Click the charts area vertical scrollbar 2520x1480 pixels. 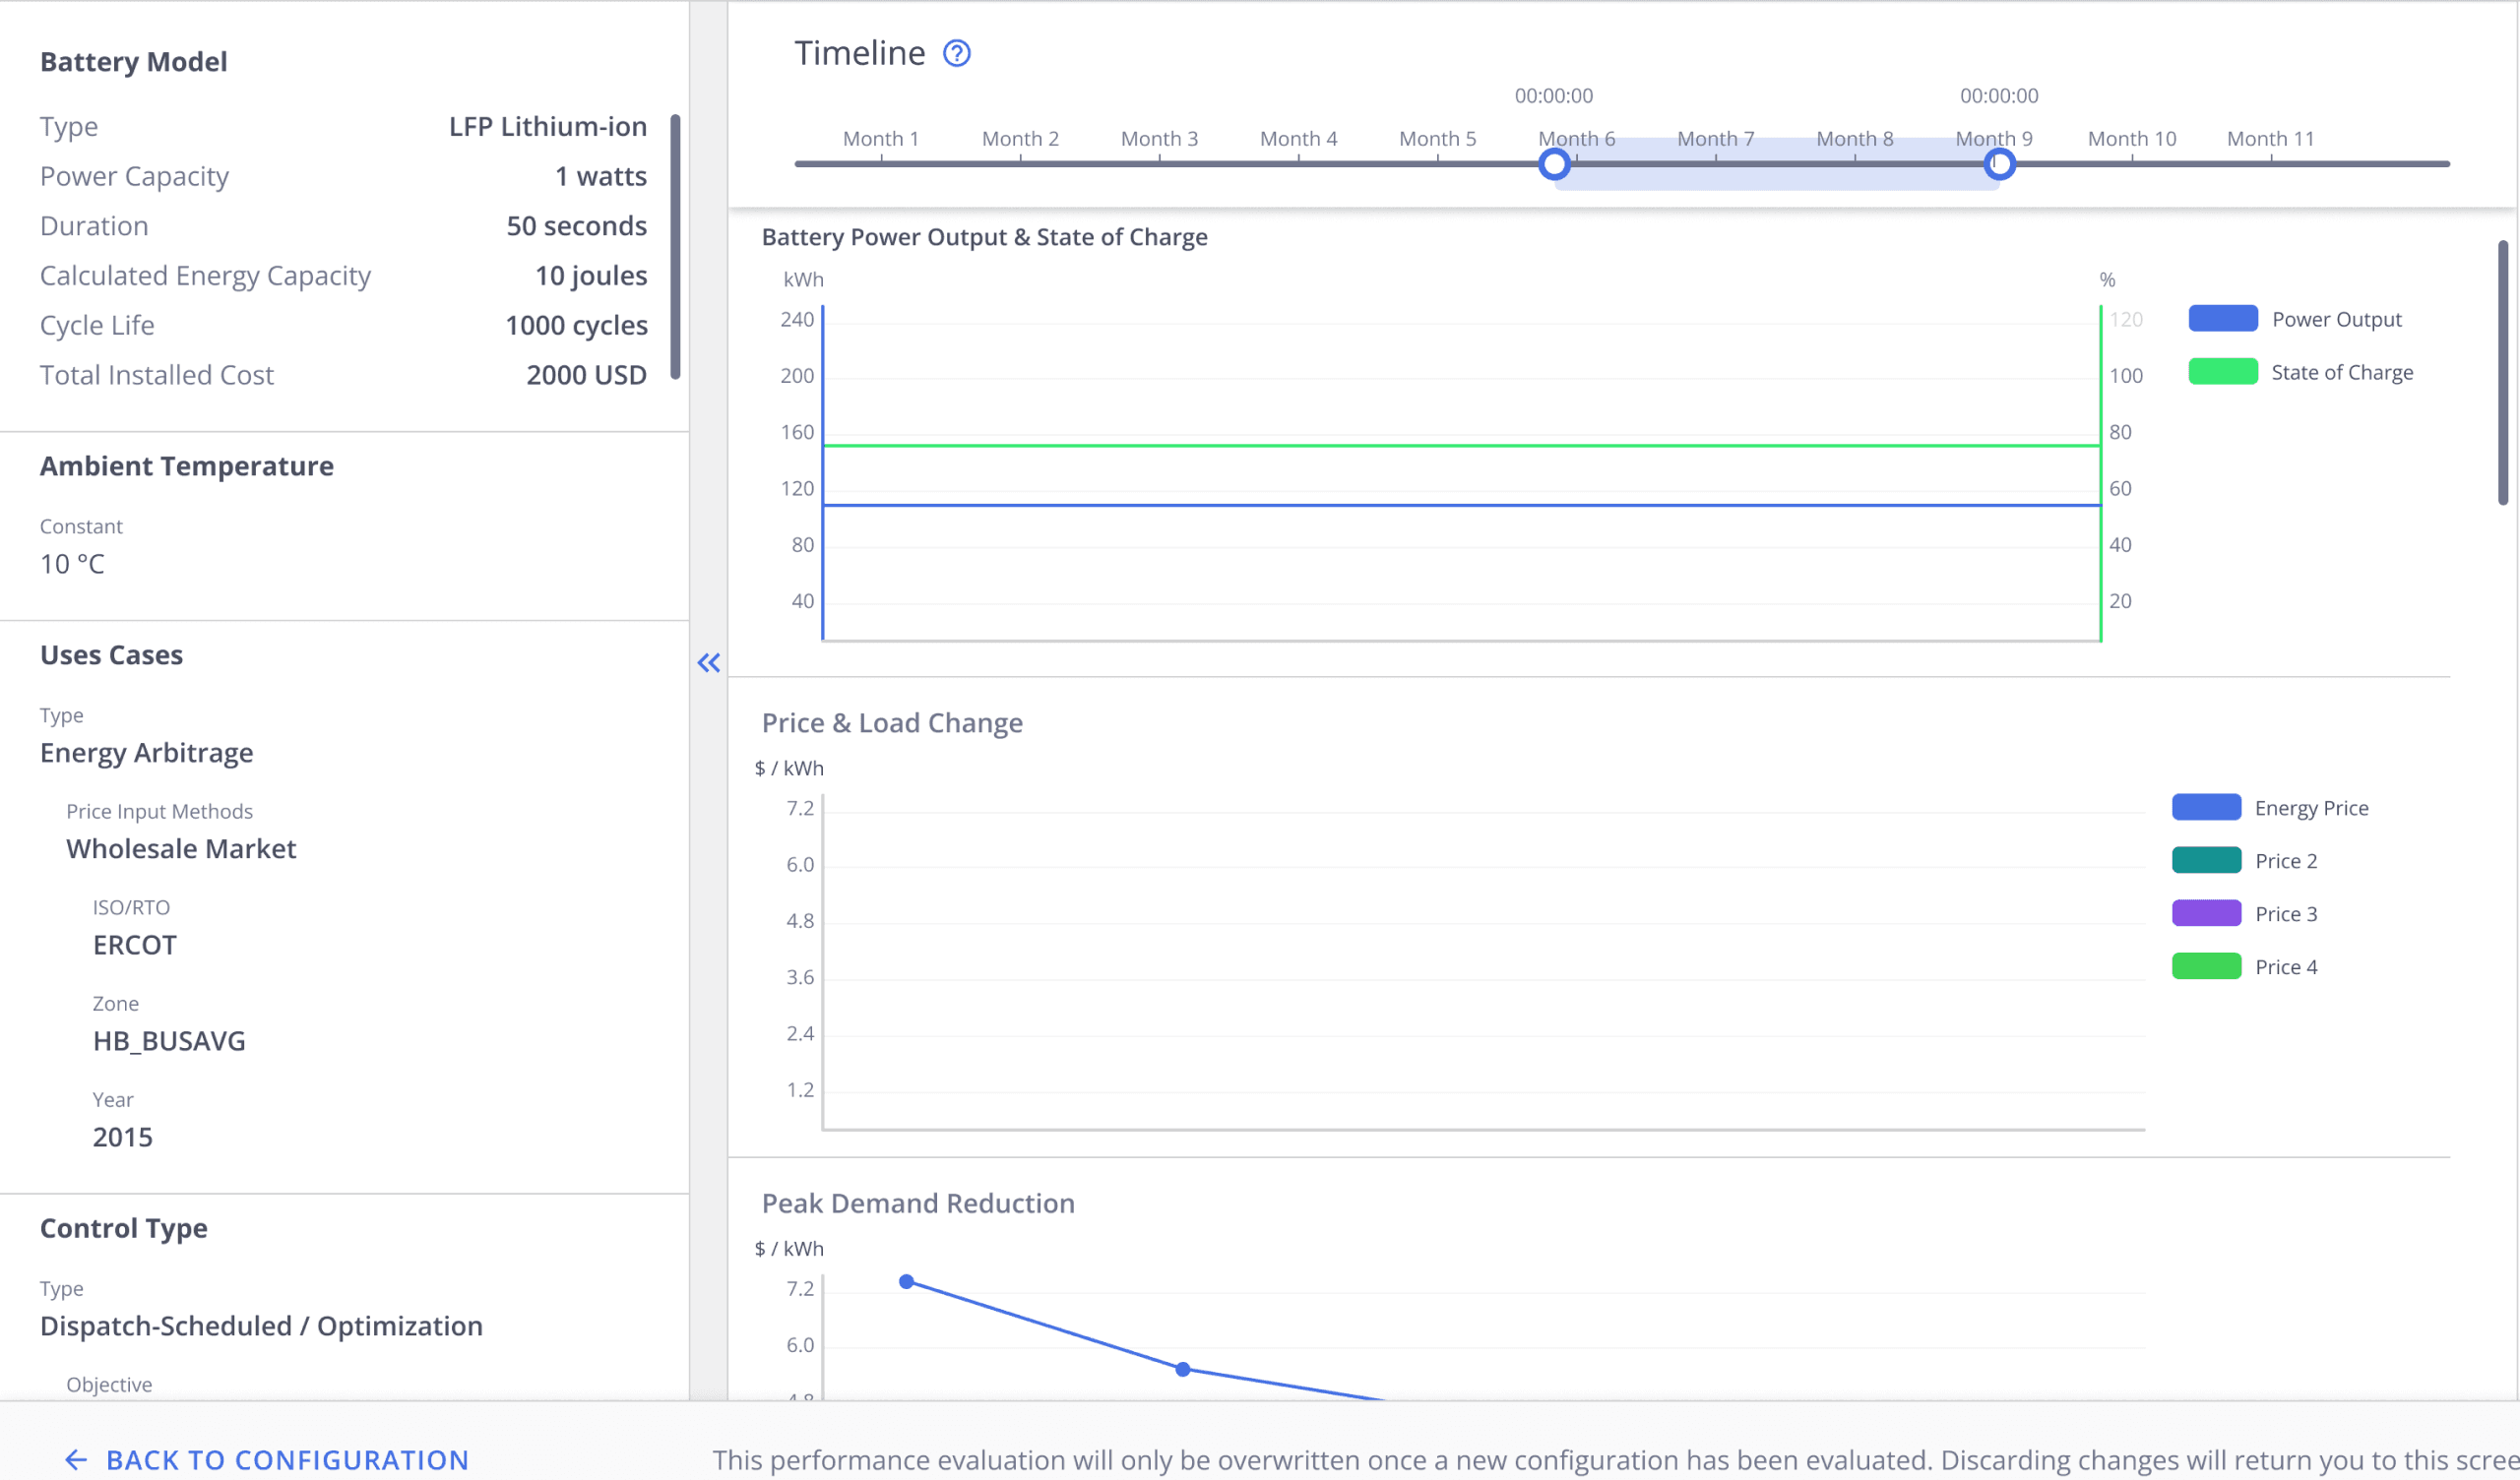point(2504,372)
